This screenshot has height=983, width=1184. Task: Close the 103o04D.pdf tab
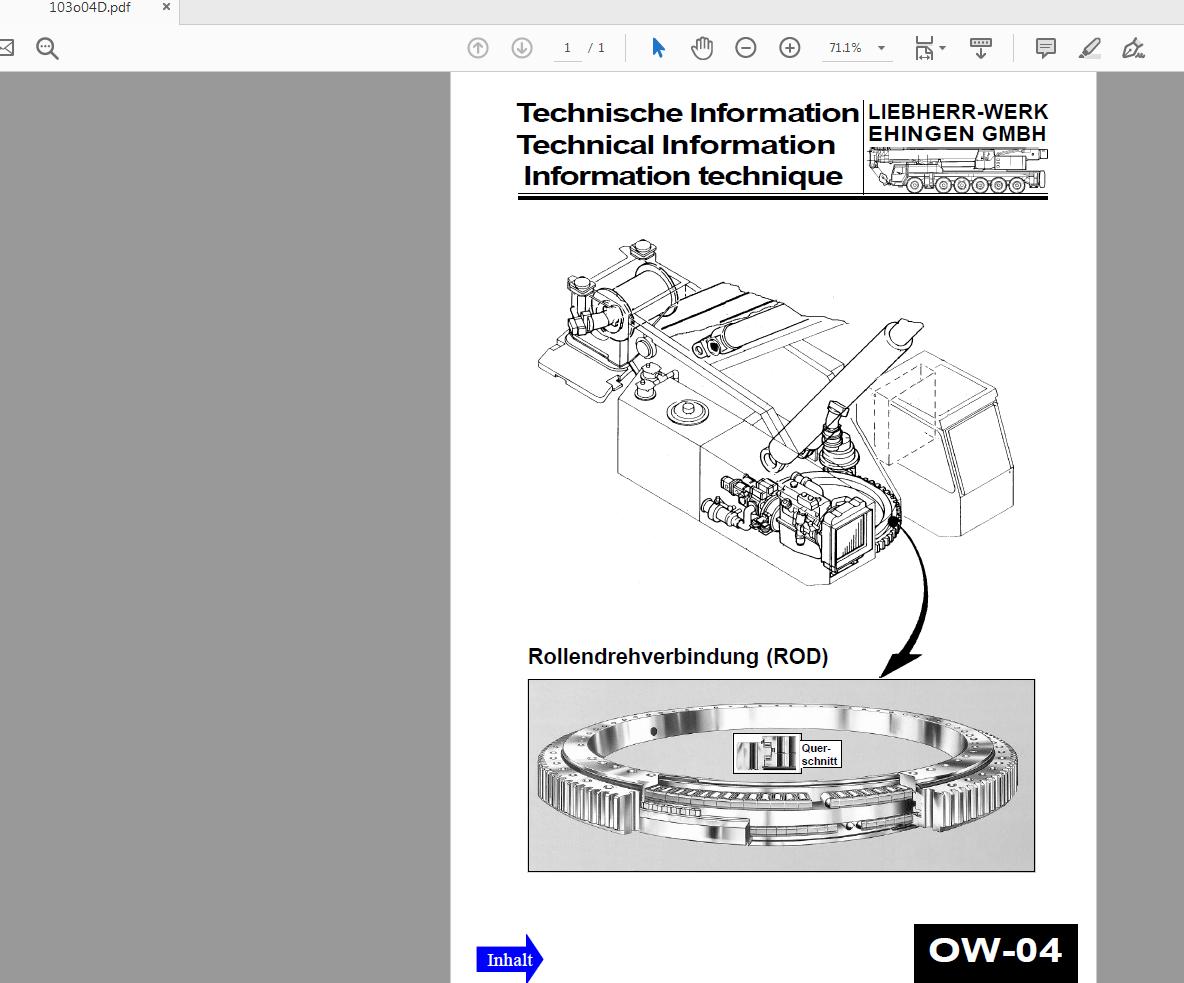pyautogui.click(x=166, y=7)
